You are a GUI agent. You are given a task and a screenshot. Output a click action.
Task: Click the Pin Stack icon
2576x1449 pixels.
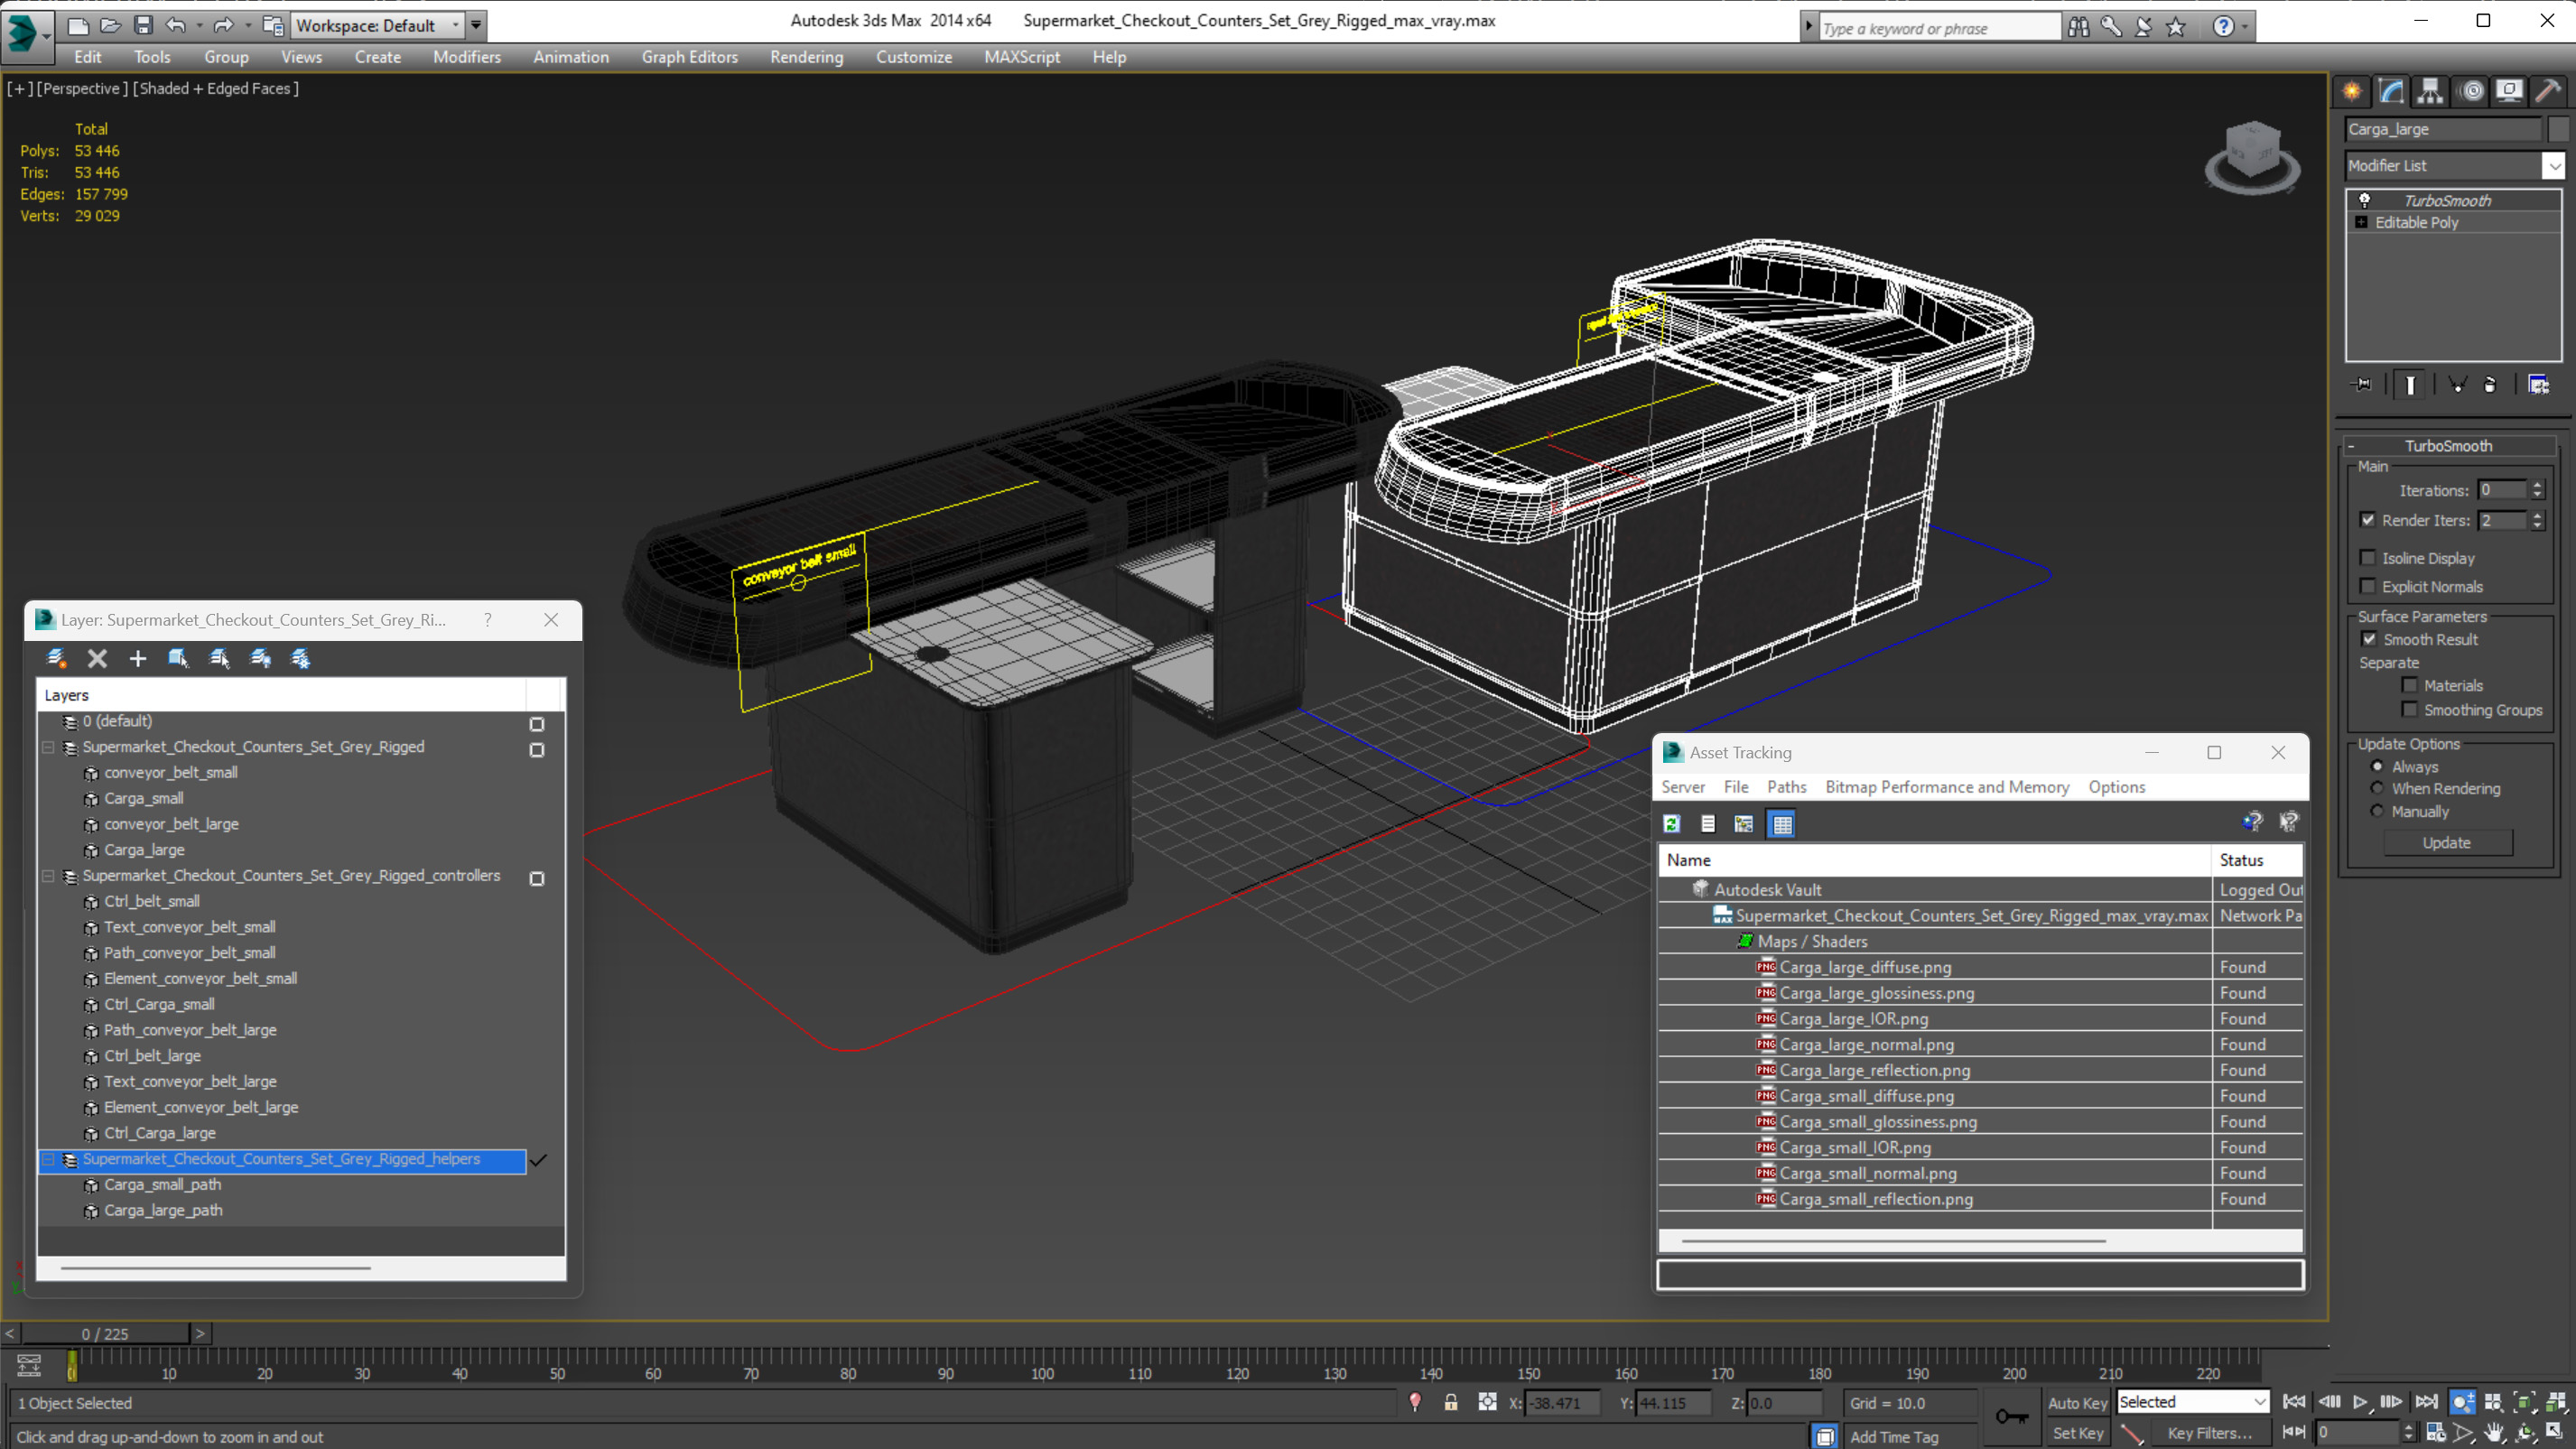(2362, 385)
